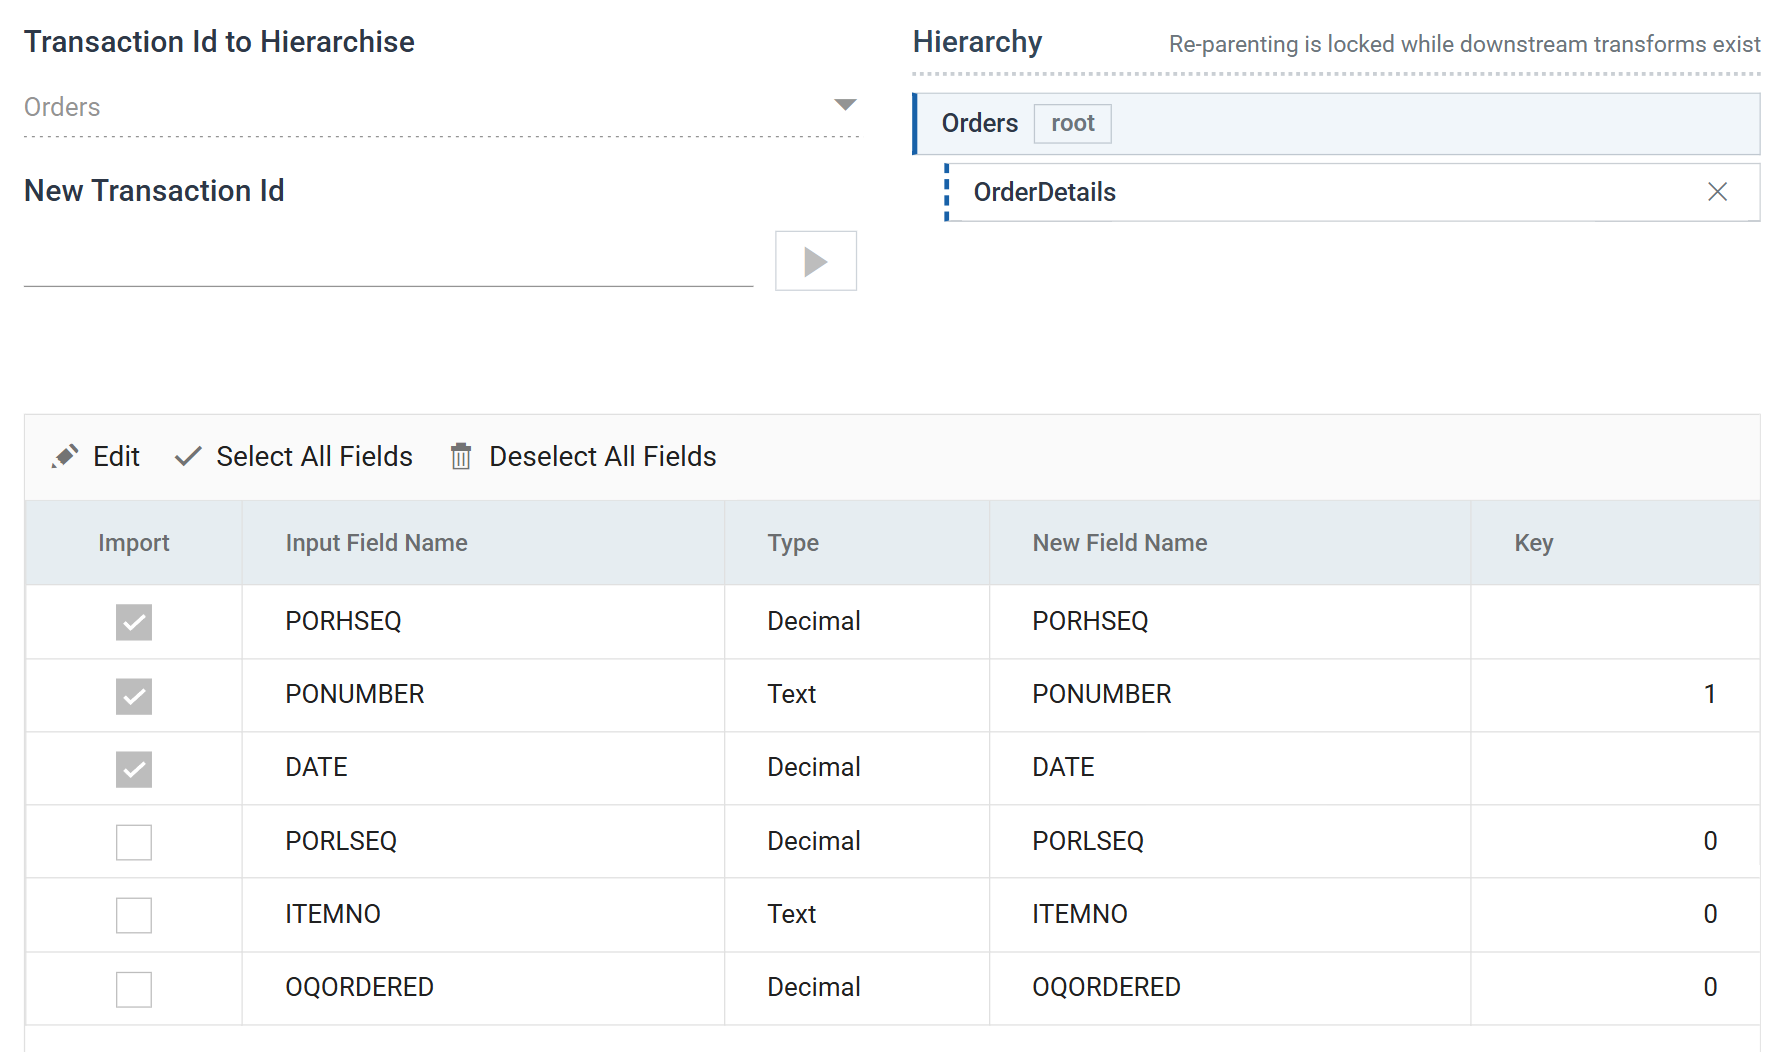Uncheck the PONUMBER import checkbox
This screenshot has width=1784, height=1052.
(x=134, y=696)
